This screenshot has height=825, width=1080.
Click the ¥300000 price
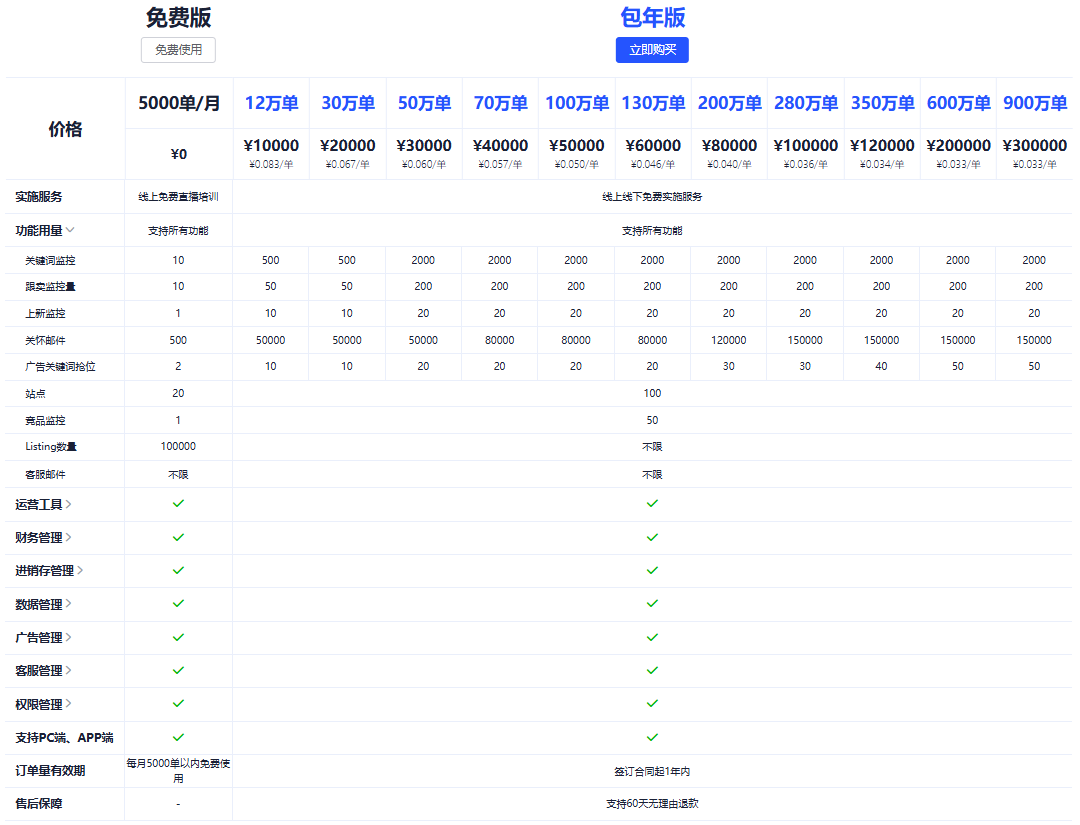(x=1035, y=145)
